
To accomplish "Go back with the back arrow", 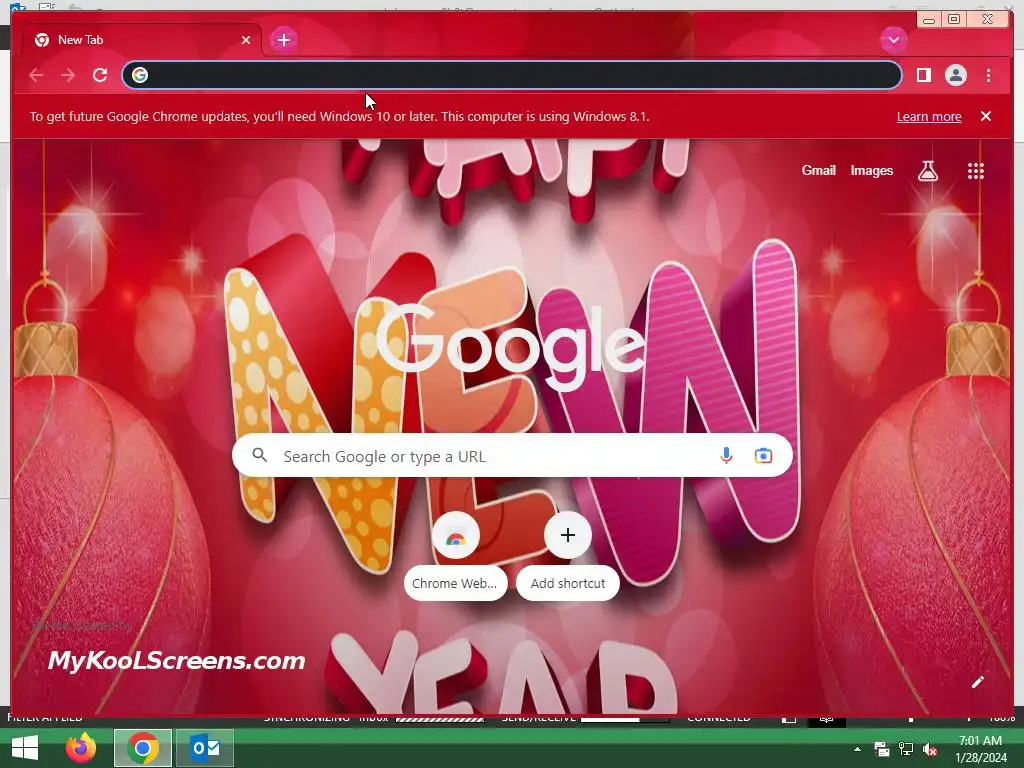I will coord(36,75).
